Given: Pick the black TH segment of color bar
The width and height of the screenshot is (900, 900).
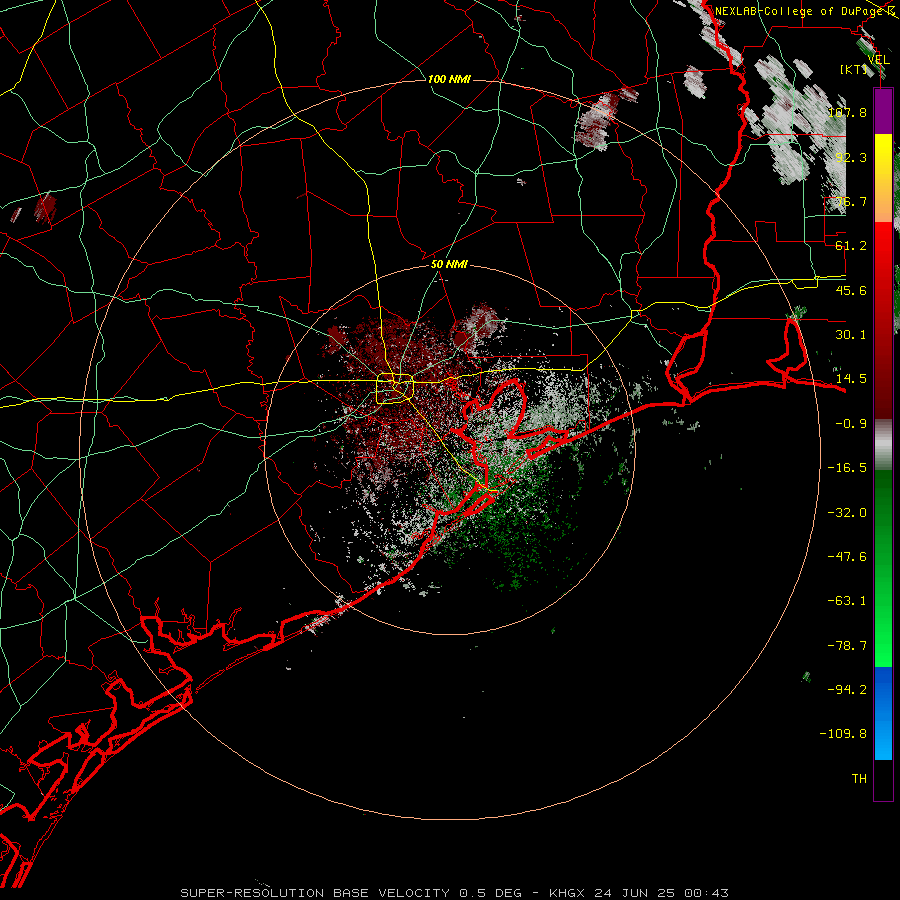Looking at the screenshot, I should coord(883,779).
